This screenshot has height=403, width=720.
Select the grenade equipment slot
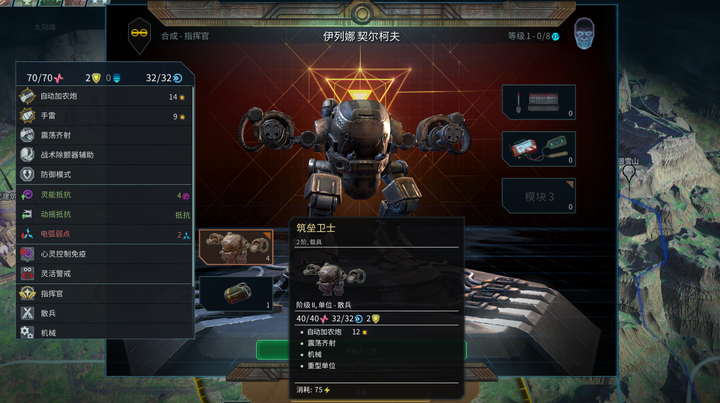pos(236,294)
